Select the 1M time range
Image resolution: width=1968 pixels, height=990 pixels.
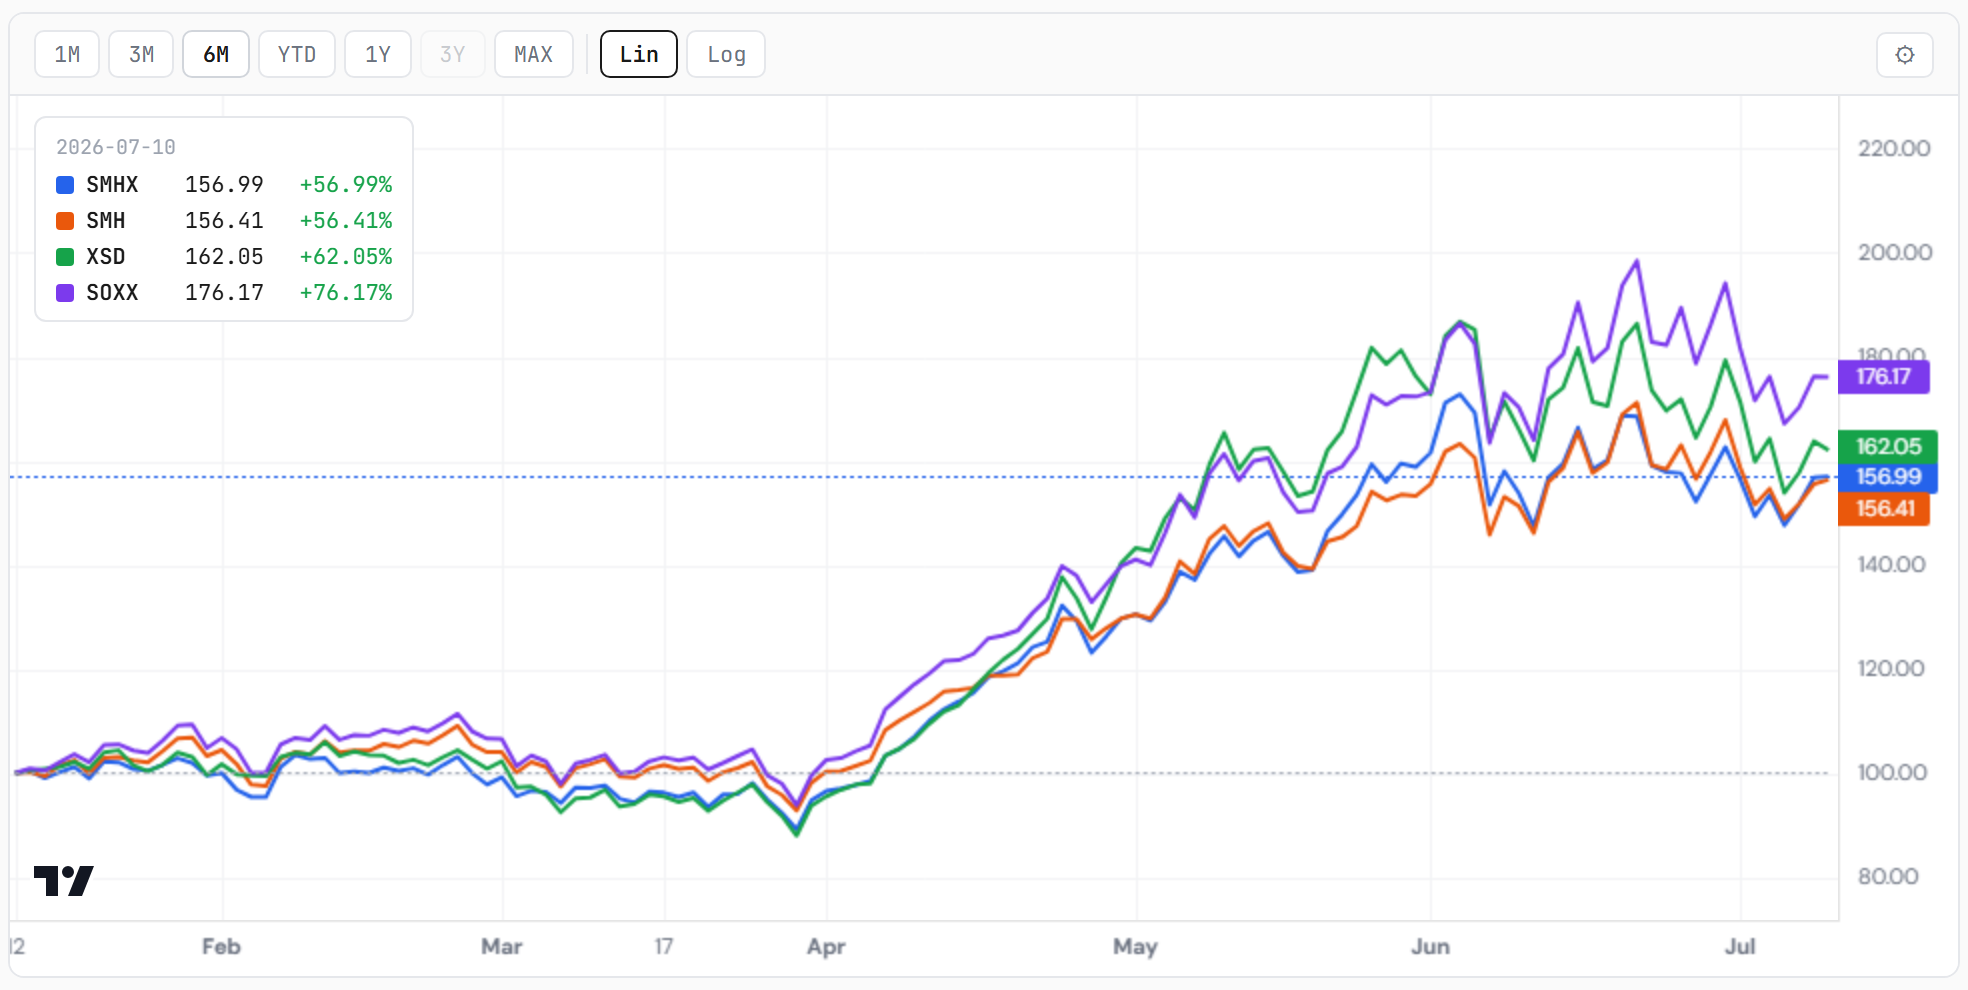tap(67, 54)
